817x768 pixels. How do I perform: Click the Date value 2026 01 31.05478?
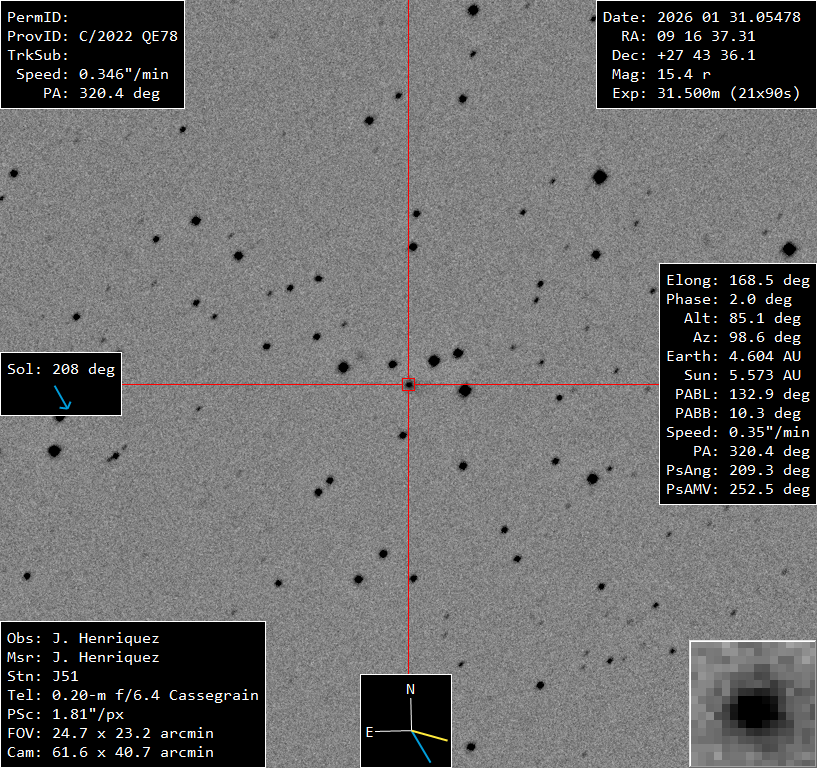coord(729,18)
